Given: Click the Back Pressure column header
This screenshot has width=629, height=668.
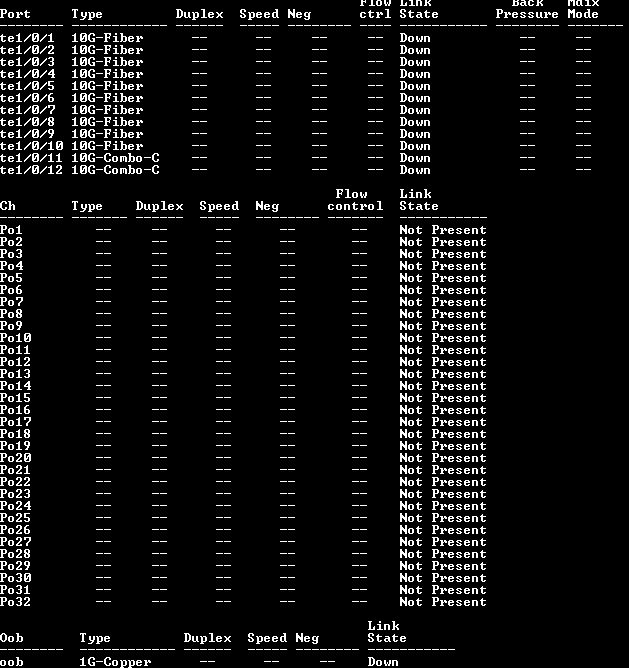Looking at the screenshot, I should point(527,9).
